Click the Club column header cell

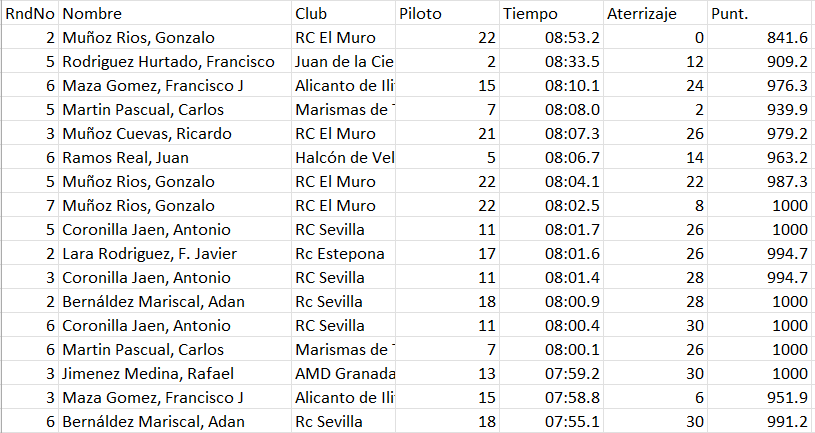coord(343,14)
